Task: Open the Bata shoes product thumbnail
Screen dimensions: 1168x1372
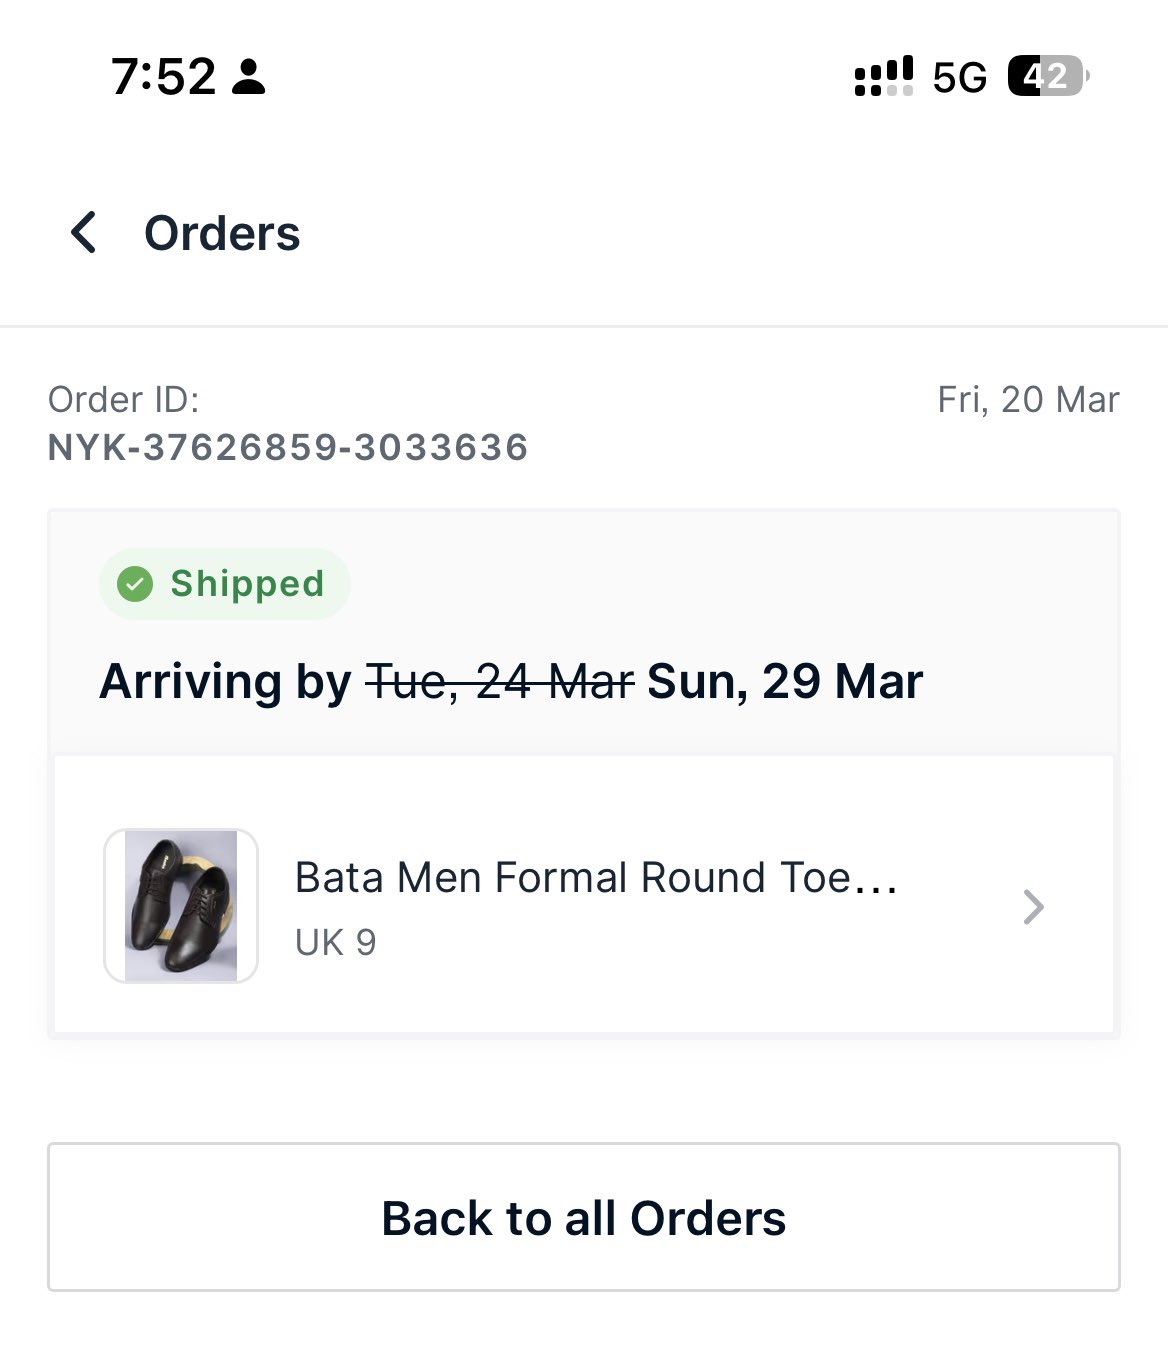Action: [181, 906]
